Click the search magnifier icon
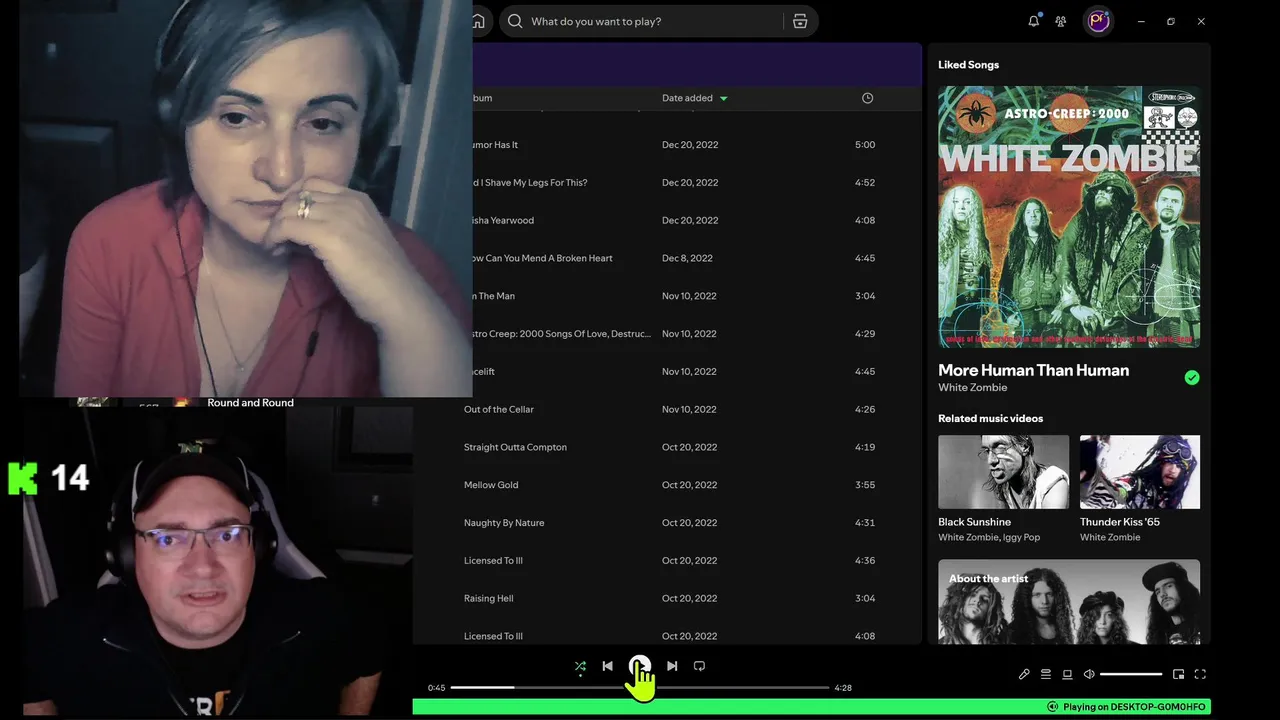The width and height of the screenshot is (1280, 720). pyautogui.click(x=515, y=21)
